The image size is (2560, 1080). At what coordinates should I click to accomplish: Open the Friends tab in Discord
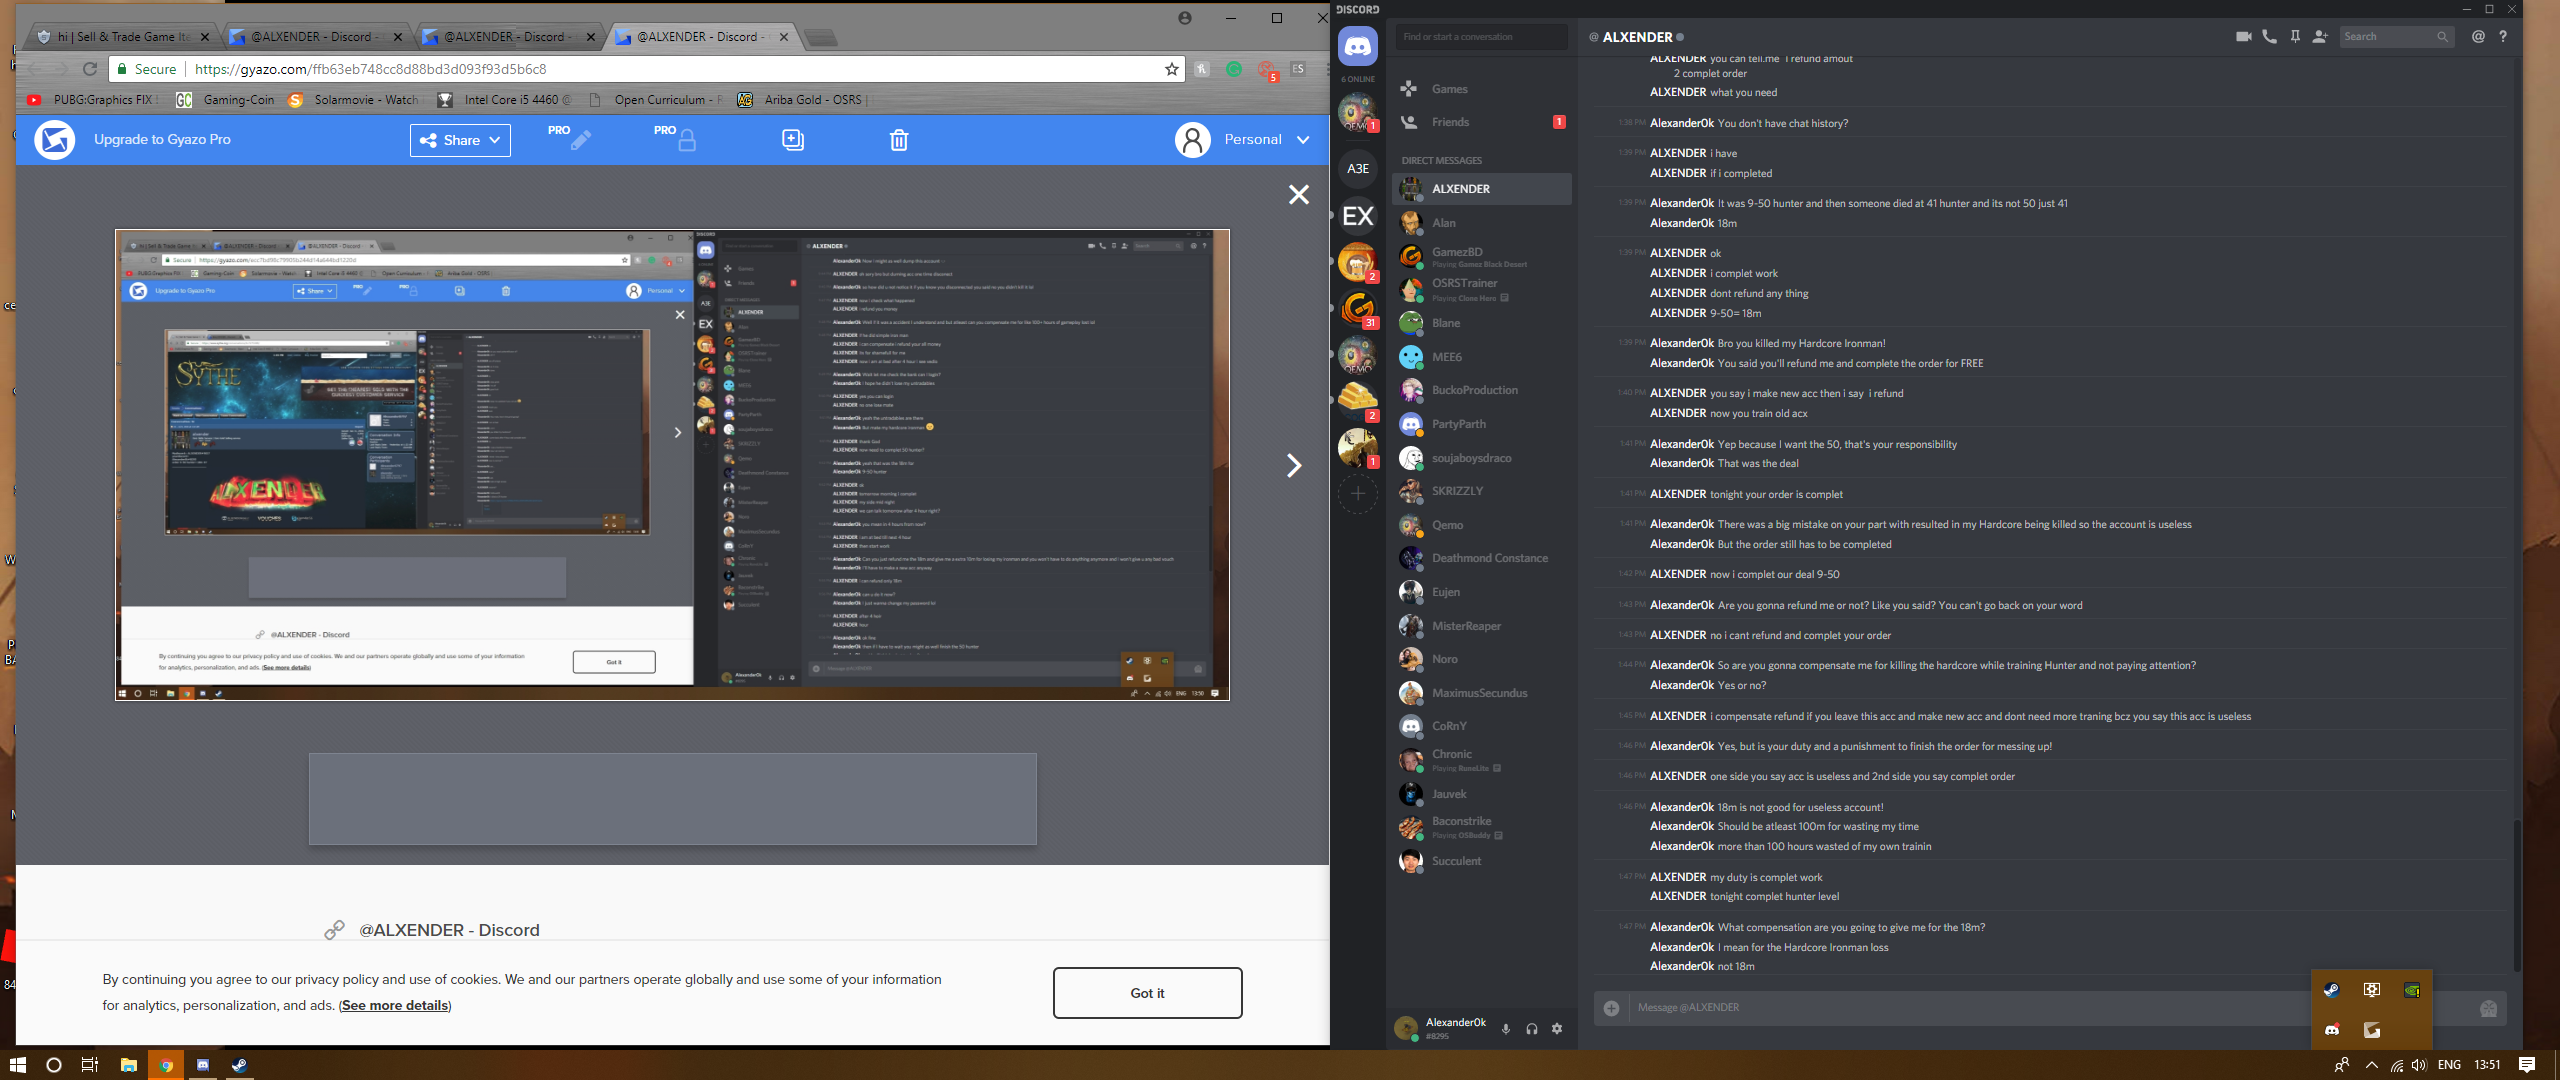[1450, 122]
